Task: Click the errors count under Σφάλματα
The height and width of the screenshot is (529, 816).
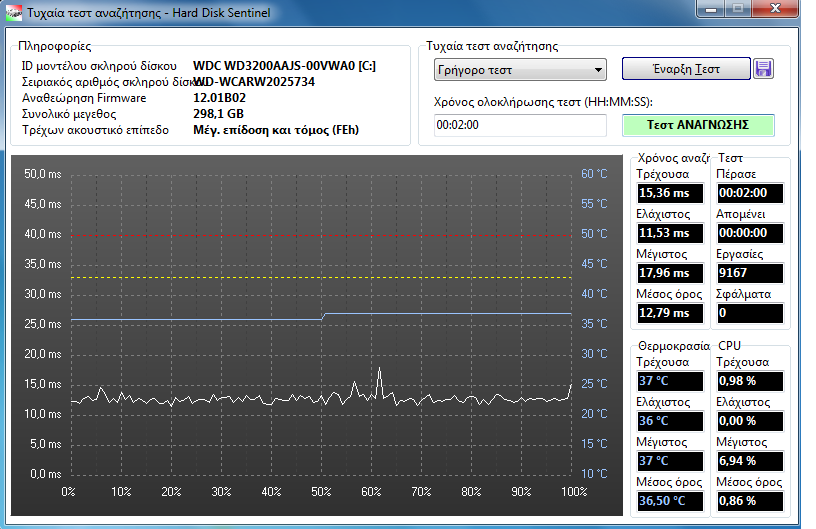Action: point(750,313)
